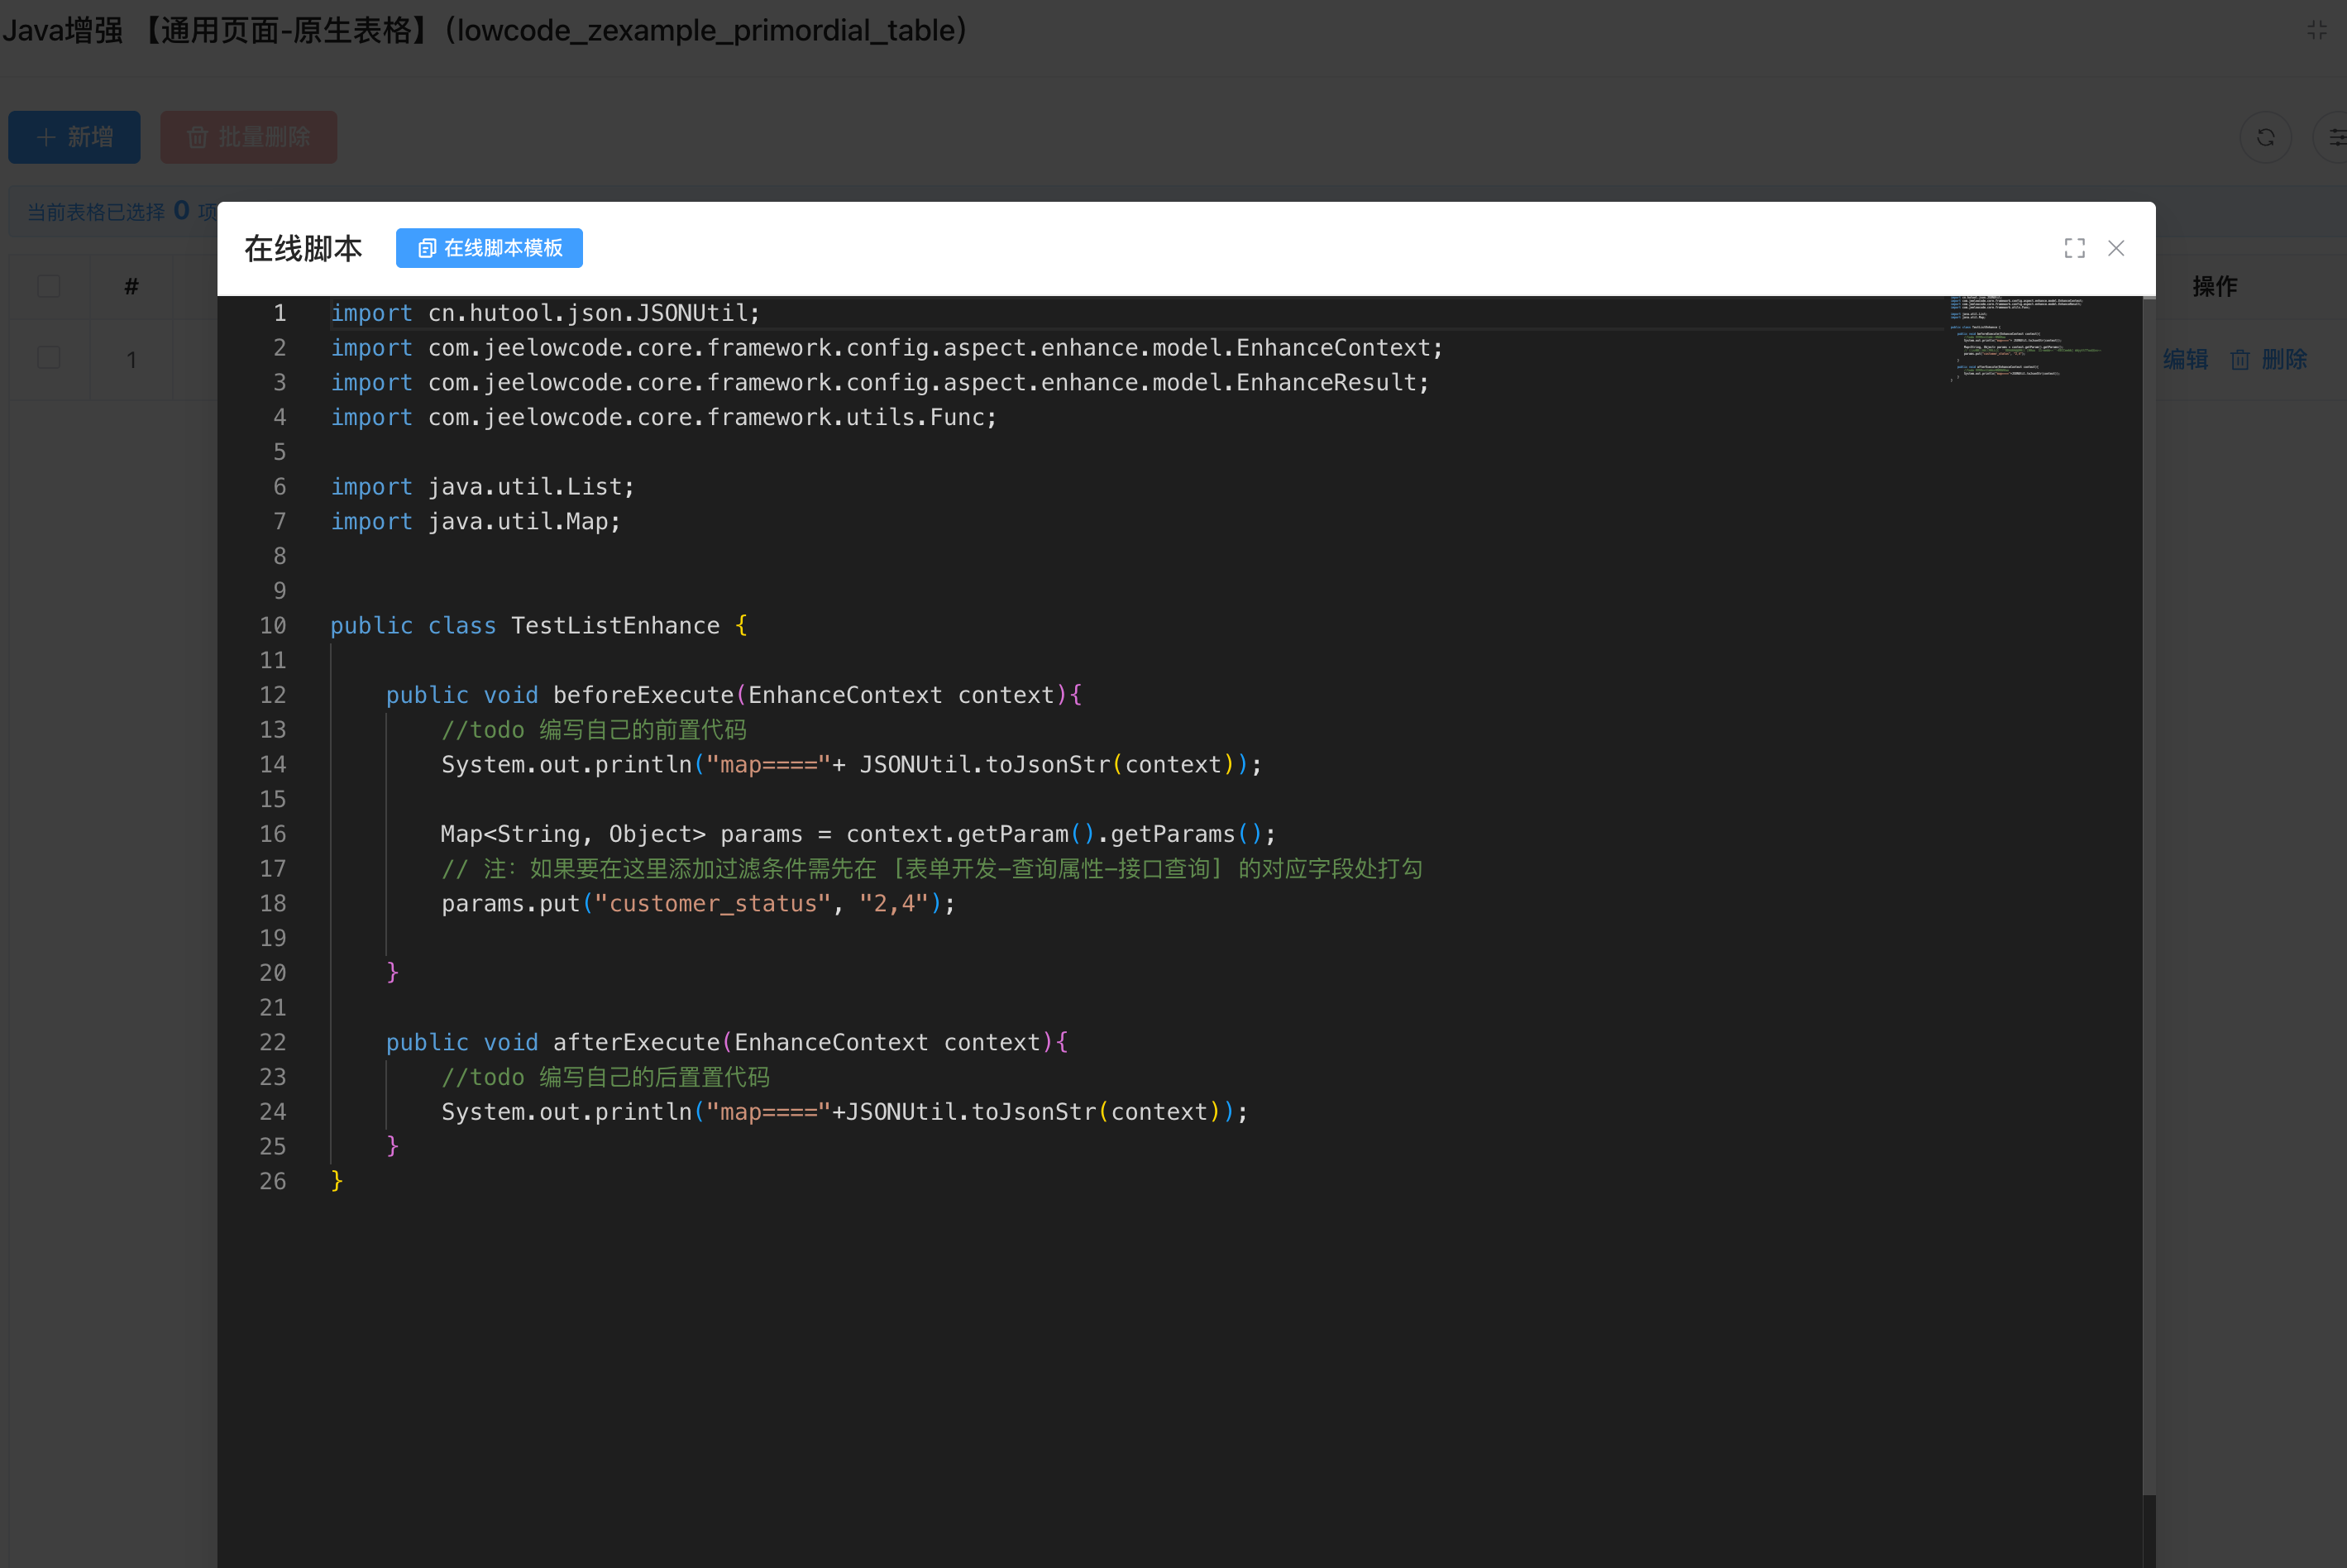Viewport: 2347px width, 1568px height.
Task: Click the EnhanceContext import on line 2
Action: pos(887,348)
